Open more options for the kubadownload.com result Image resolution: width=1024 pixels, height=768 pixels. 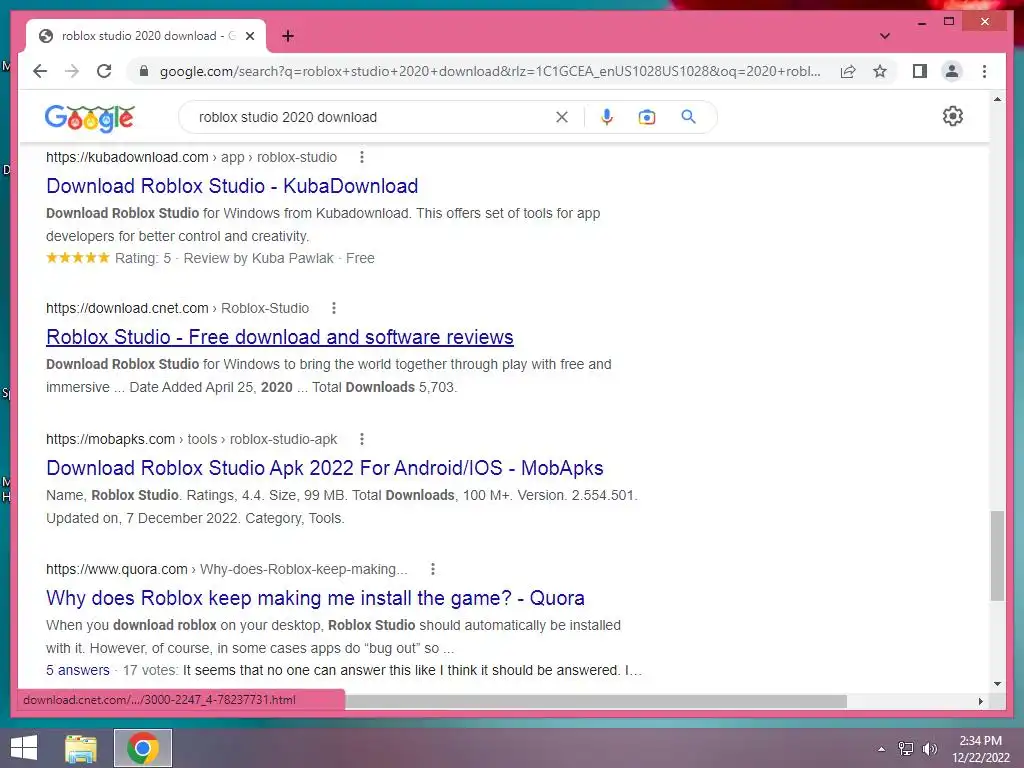pyautogui.click(x=362, y=157)
